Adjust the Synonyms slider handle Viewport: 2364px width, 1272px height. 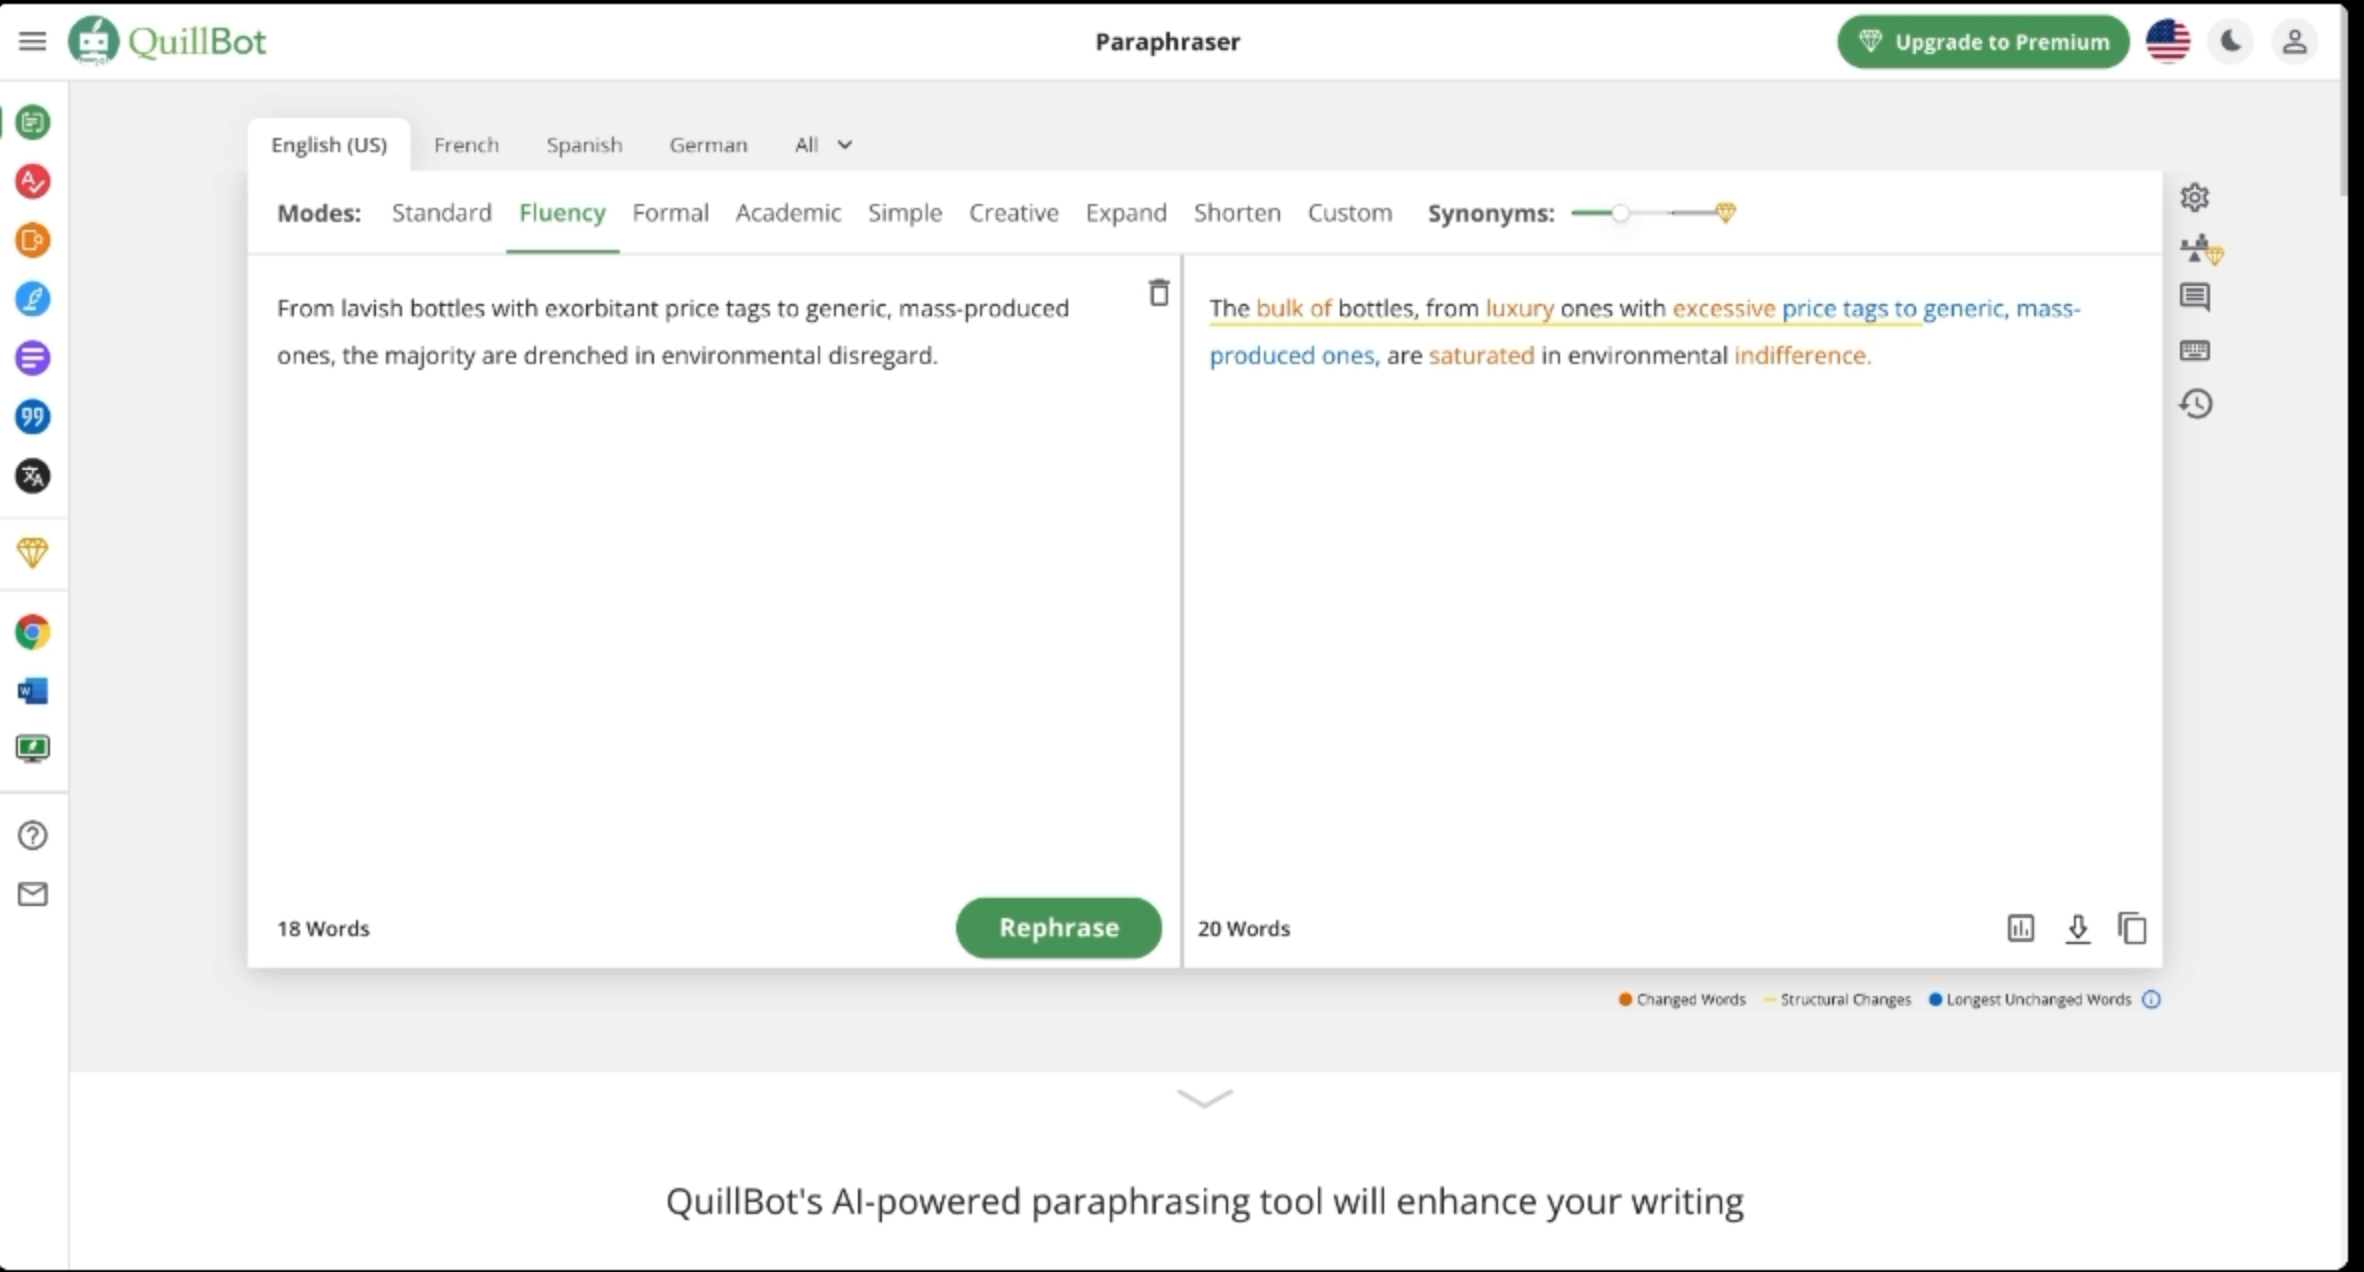(x=1620, y=213)
